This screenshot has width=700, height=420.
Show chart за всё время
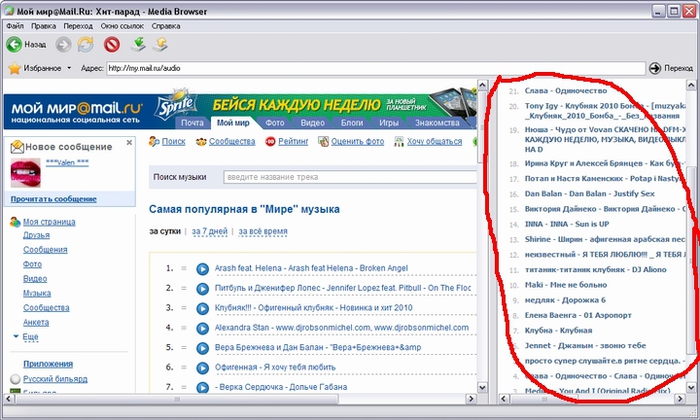click(x=263, y=231)
